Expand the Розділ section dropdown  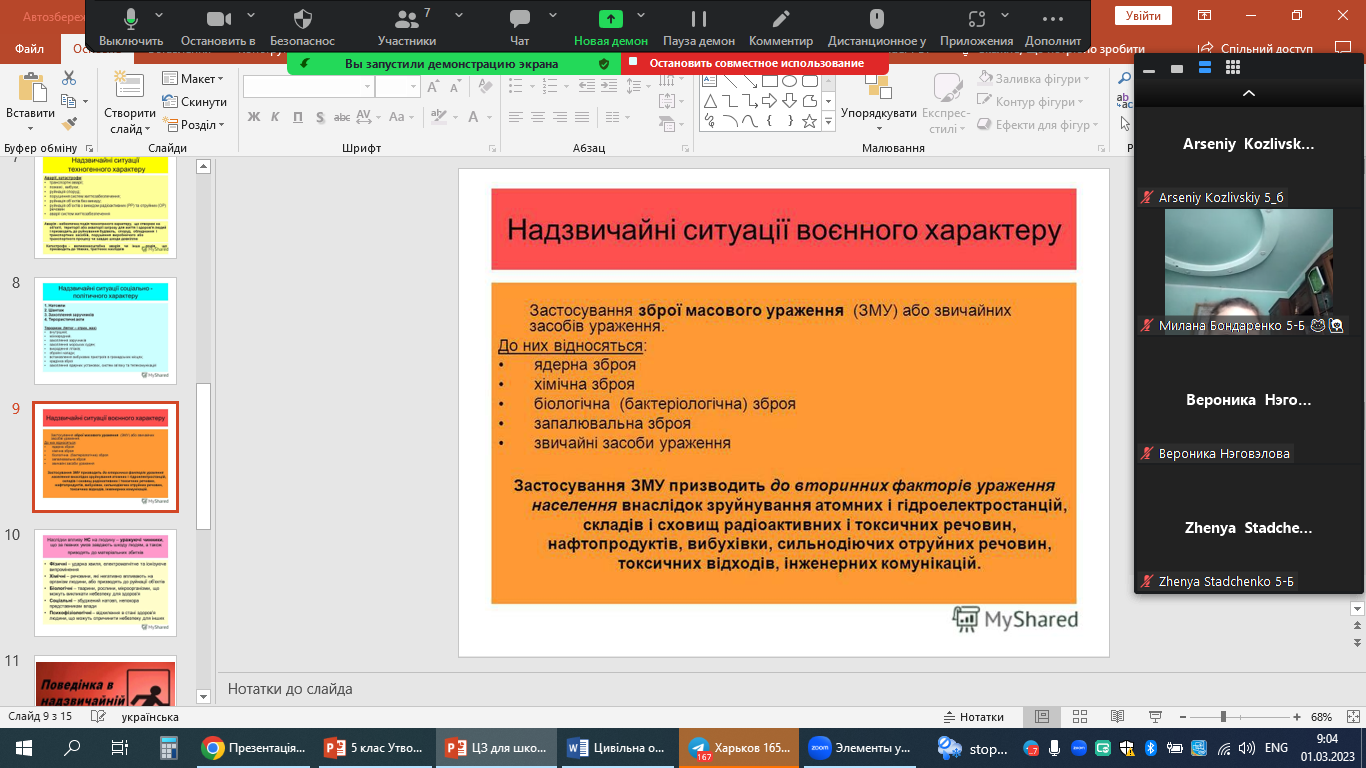[x=196, y=125]
